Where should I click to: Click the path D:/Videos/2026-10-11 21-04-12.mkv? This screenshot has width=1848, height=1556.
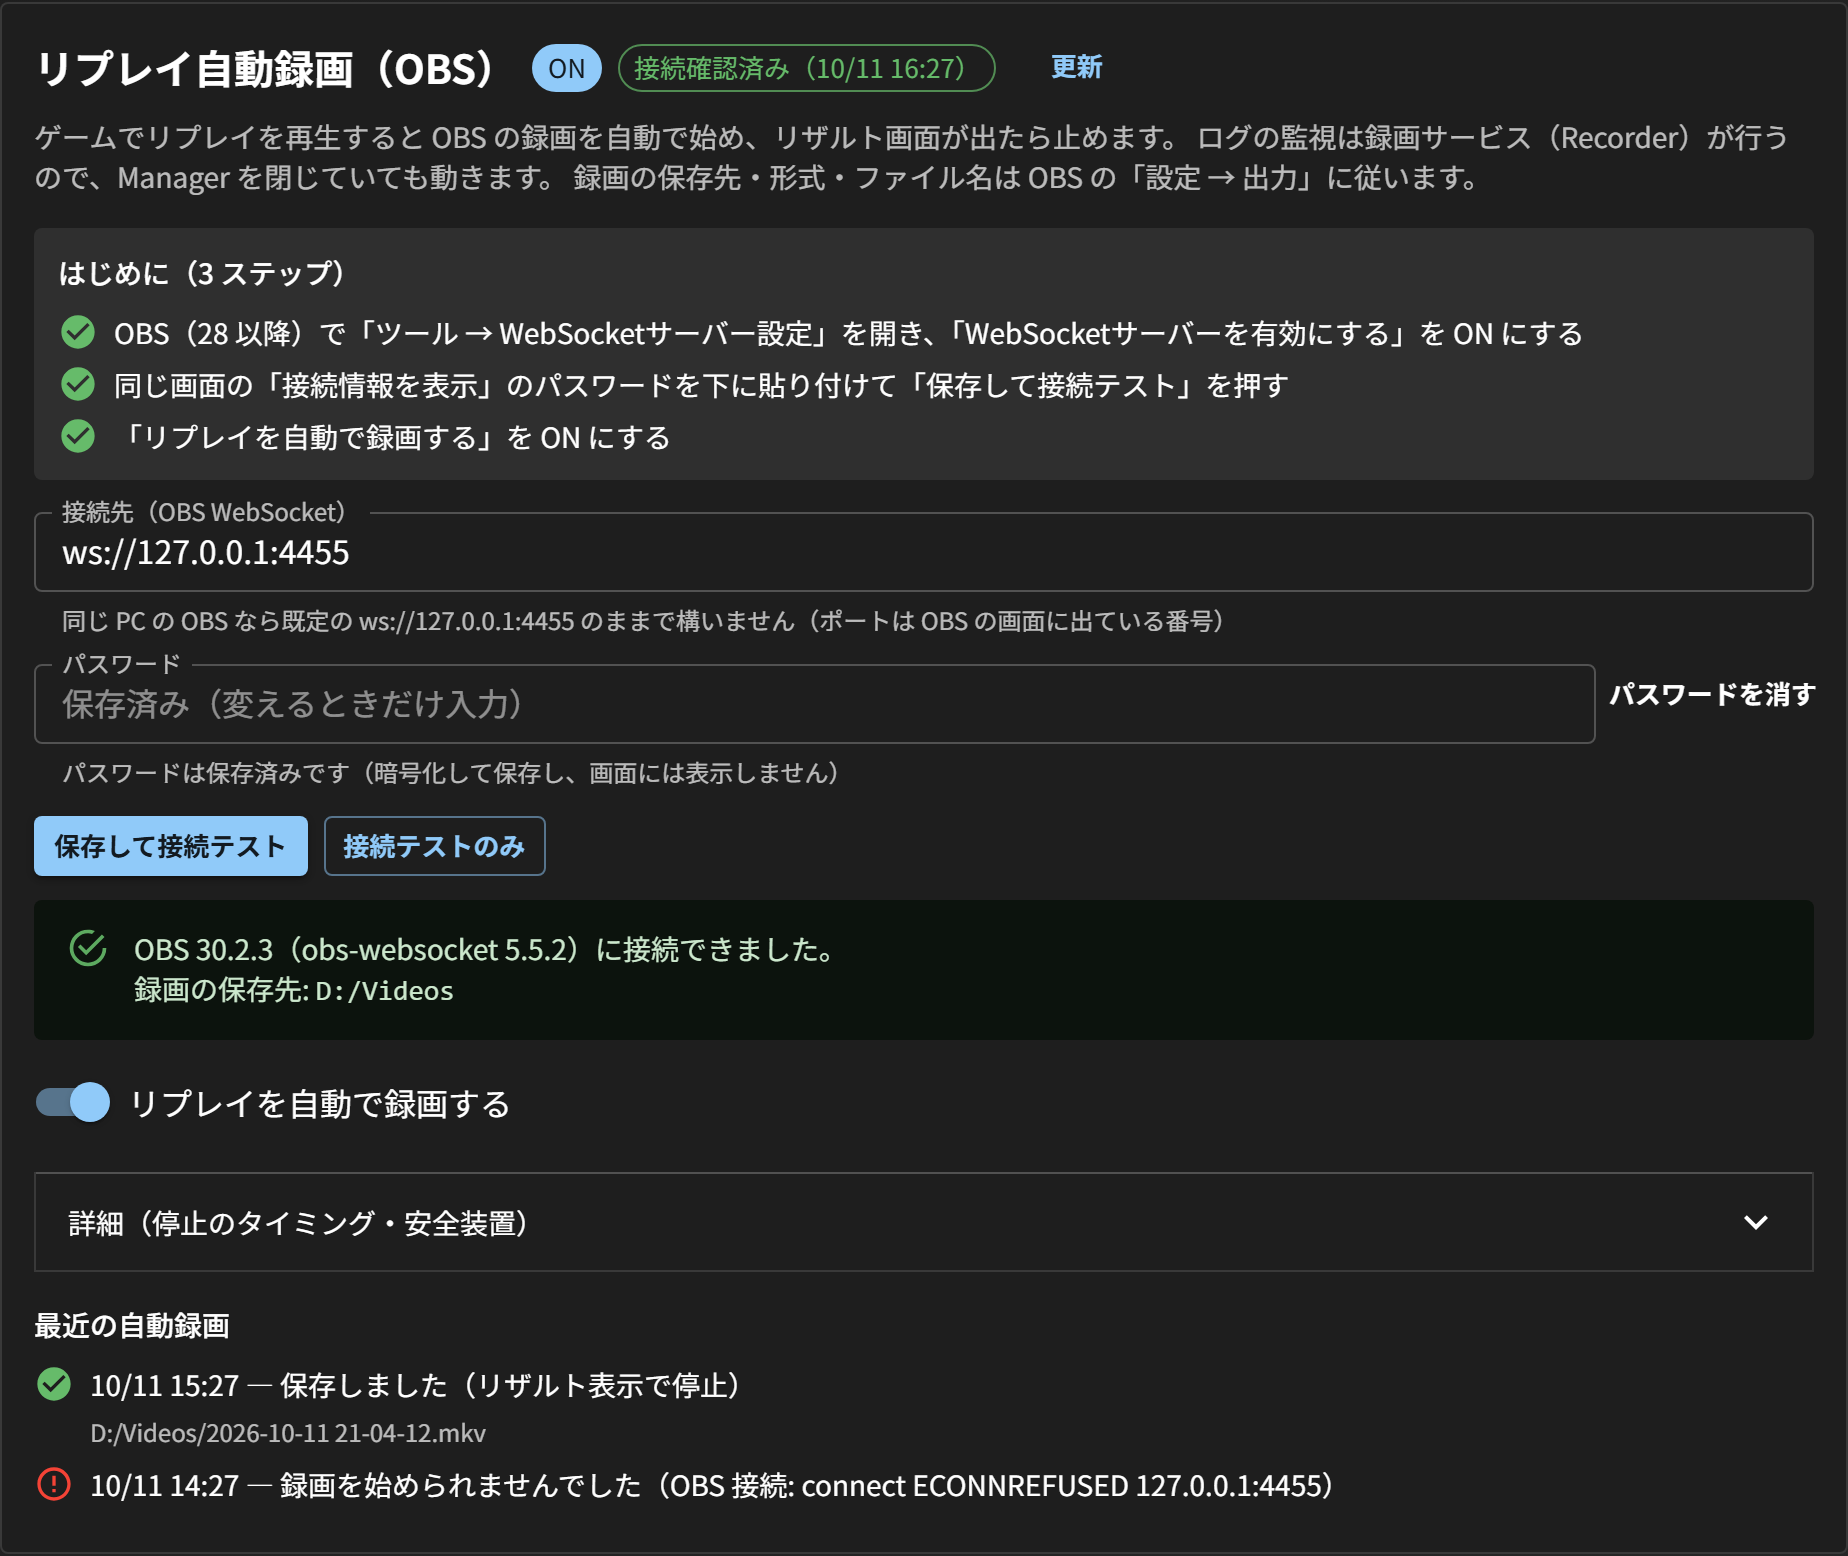point(288,1433)
